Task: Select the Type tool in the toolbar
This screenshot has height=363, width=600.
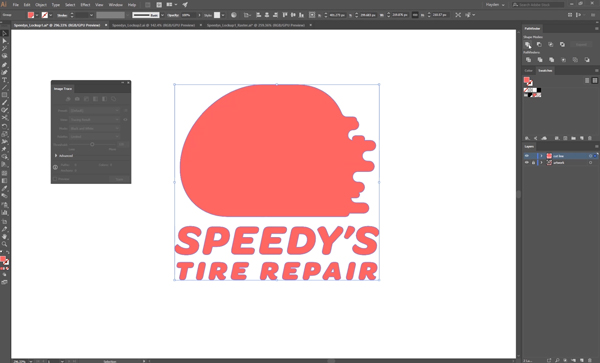Action: [4, 80]
